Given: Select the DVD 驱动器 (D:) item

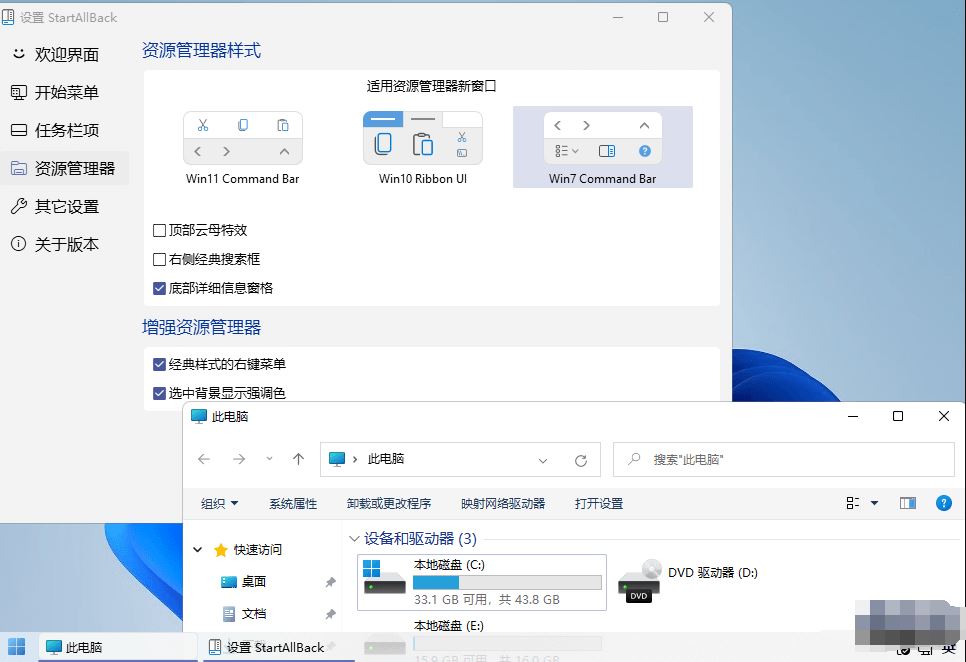Looking at the screenshot, I should tap(688, 582).
